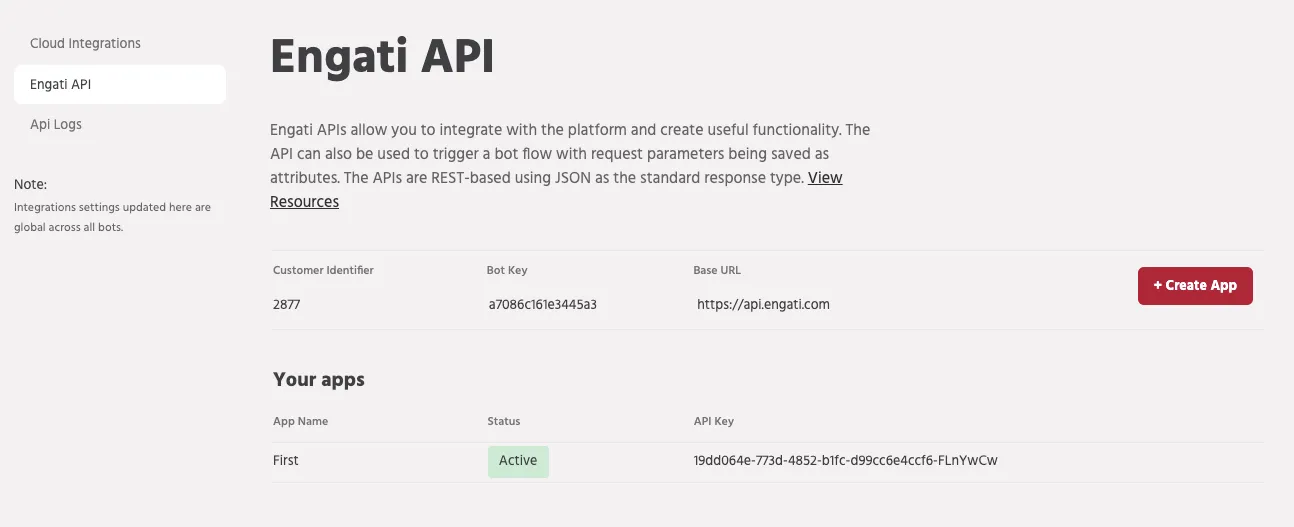Click the Base URL https://api.engati.com
1294x527 pixels.
[763, 304]
